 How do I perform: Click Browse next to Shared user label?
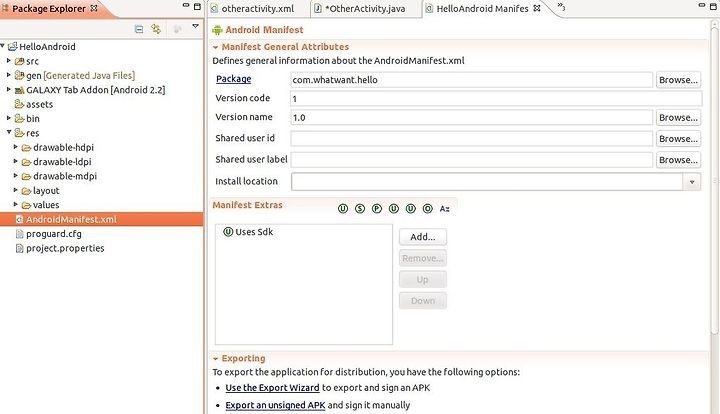[x=678, y=160]
